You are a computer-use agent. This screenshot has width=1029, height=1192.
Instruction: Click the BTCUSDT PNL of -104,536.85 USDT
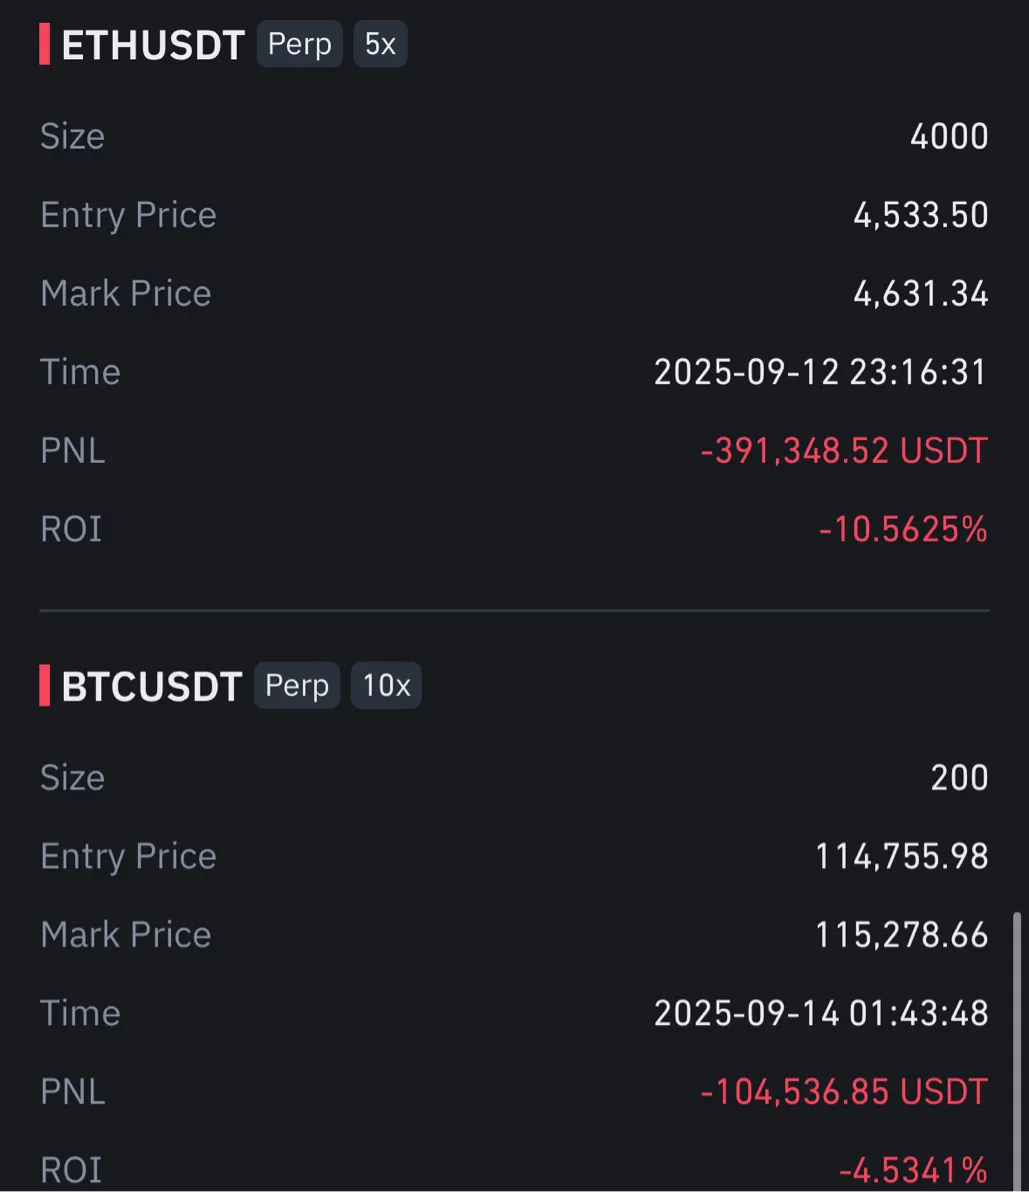click(x=844, y=1091)
